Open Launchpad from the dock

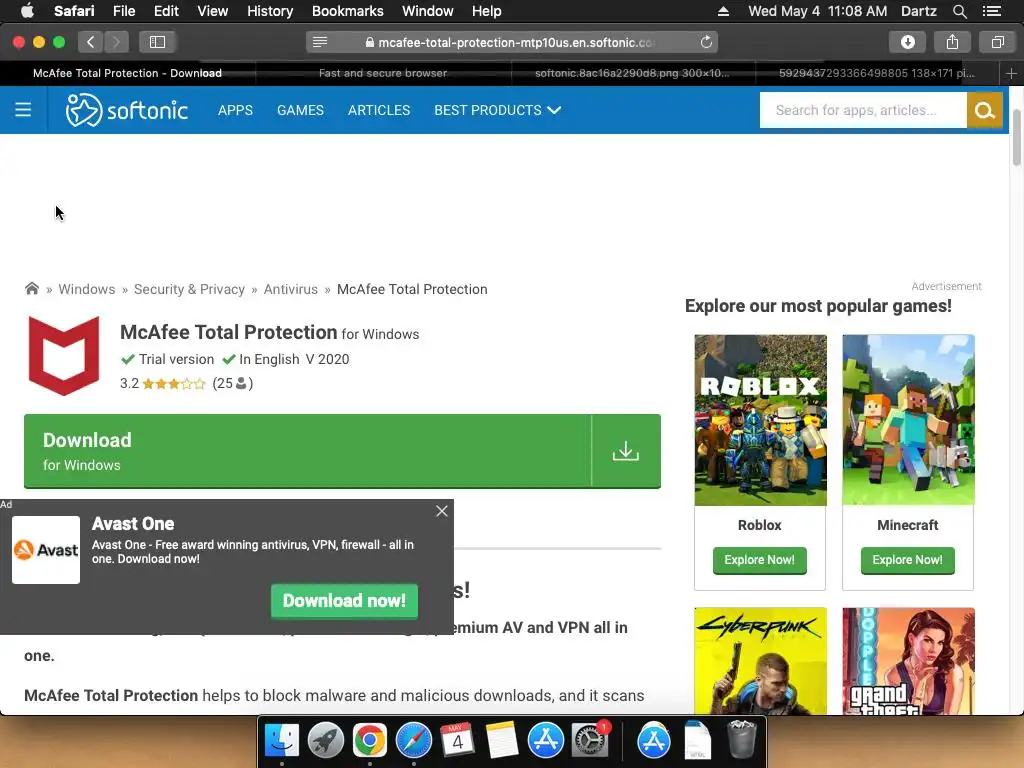(x=325, y=741)
